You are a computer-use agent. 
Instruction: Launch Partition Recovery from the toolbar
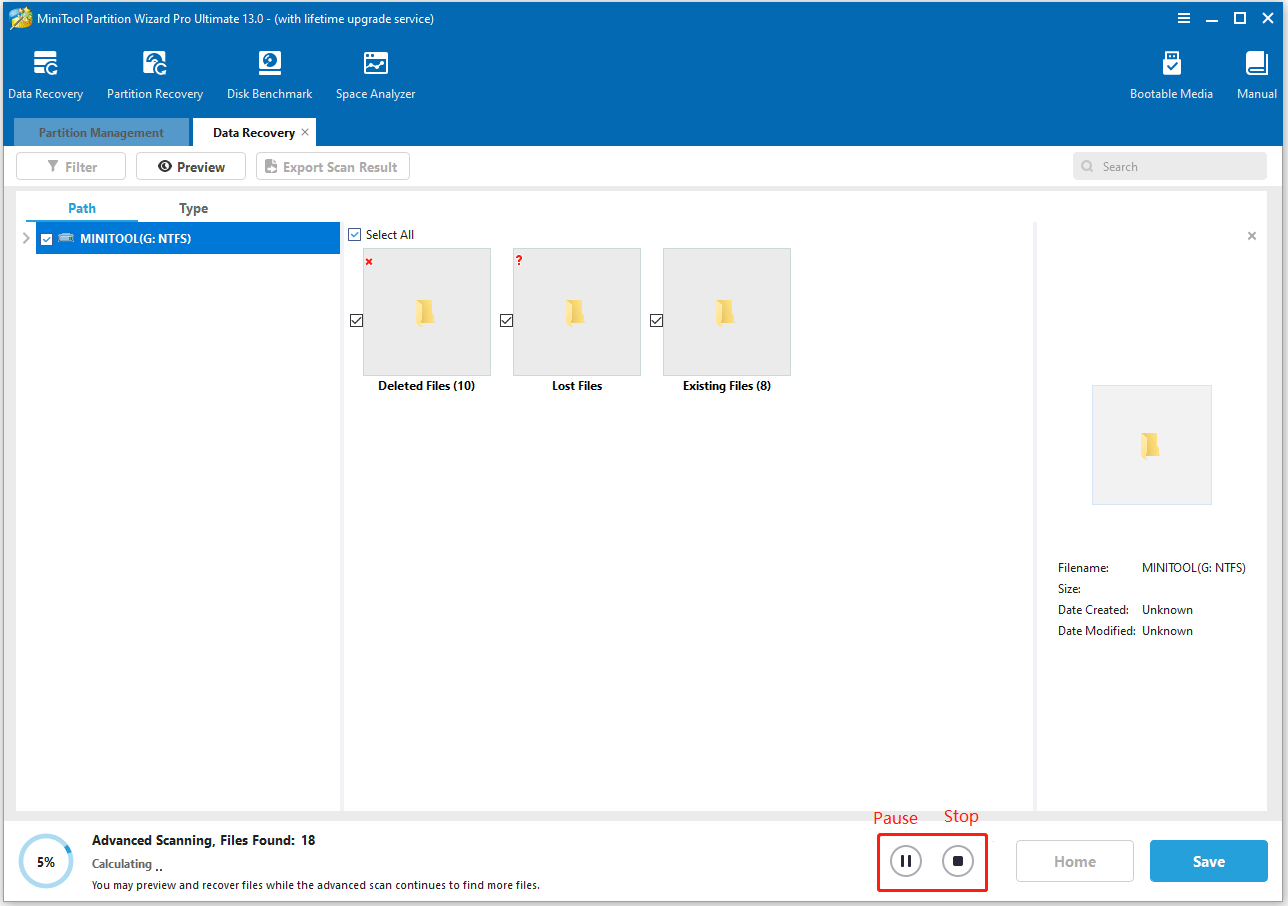click(x=155, y=65)
